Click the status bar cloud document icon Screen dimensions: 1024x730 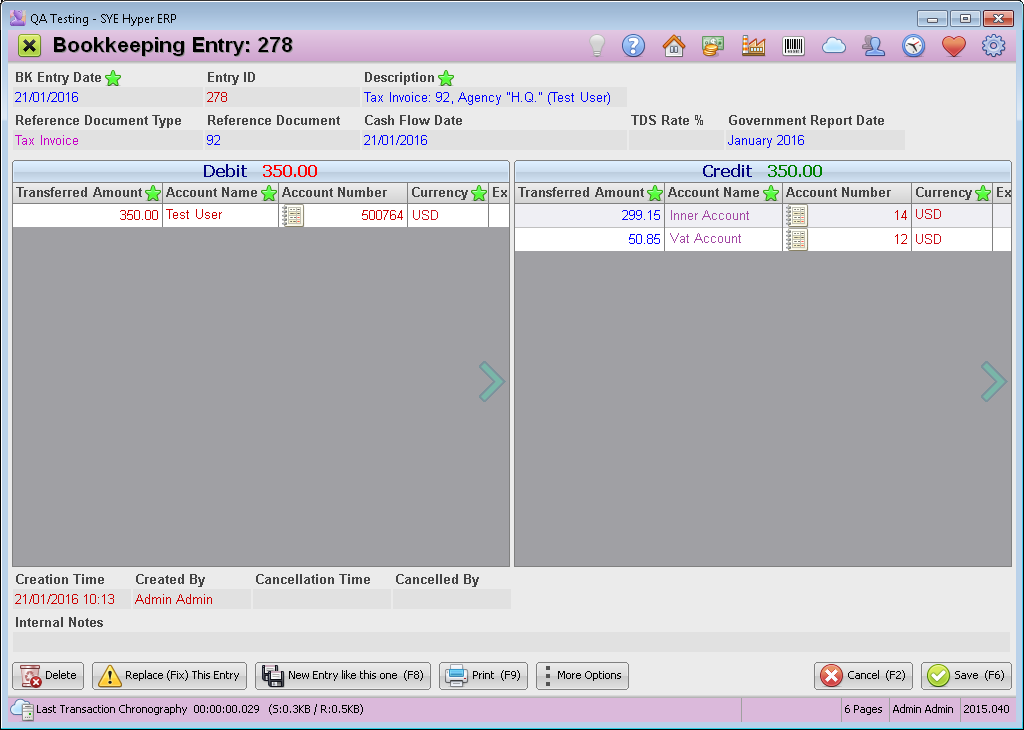(22, 710)
